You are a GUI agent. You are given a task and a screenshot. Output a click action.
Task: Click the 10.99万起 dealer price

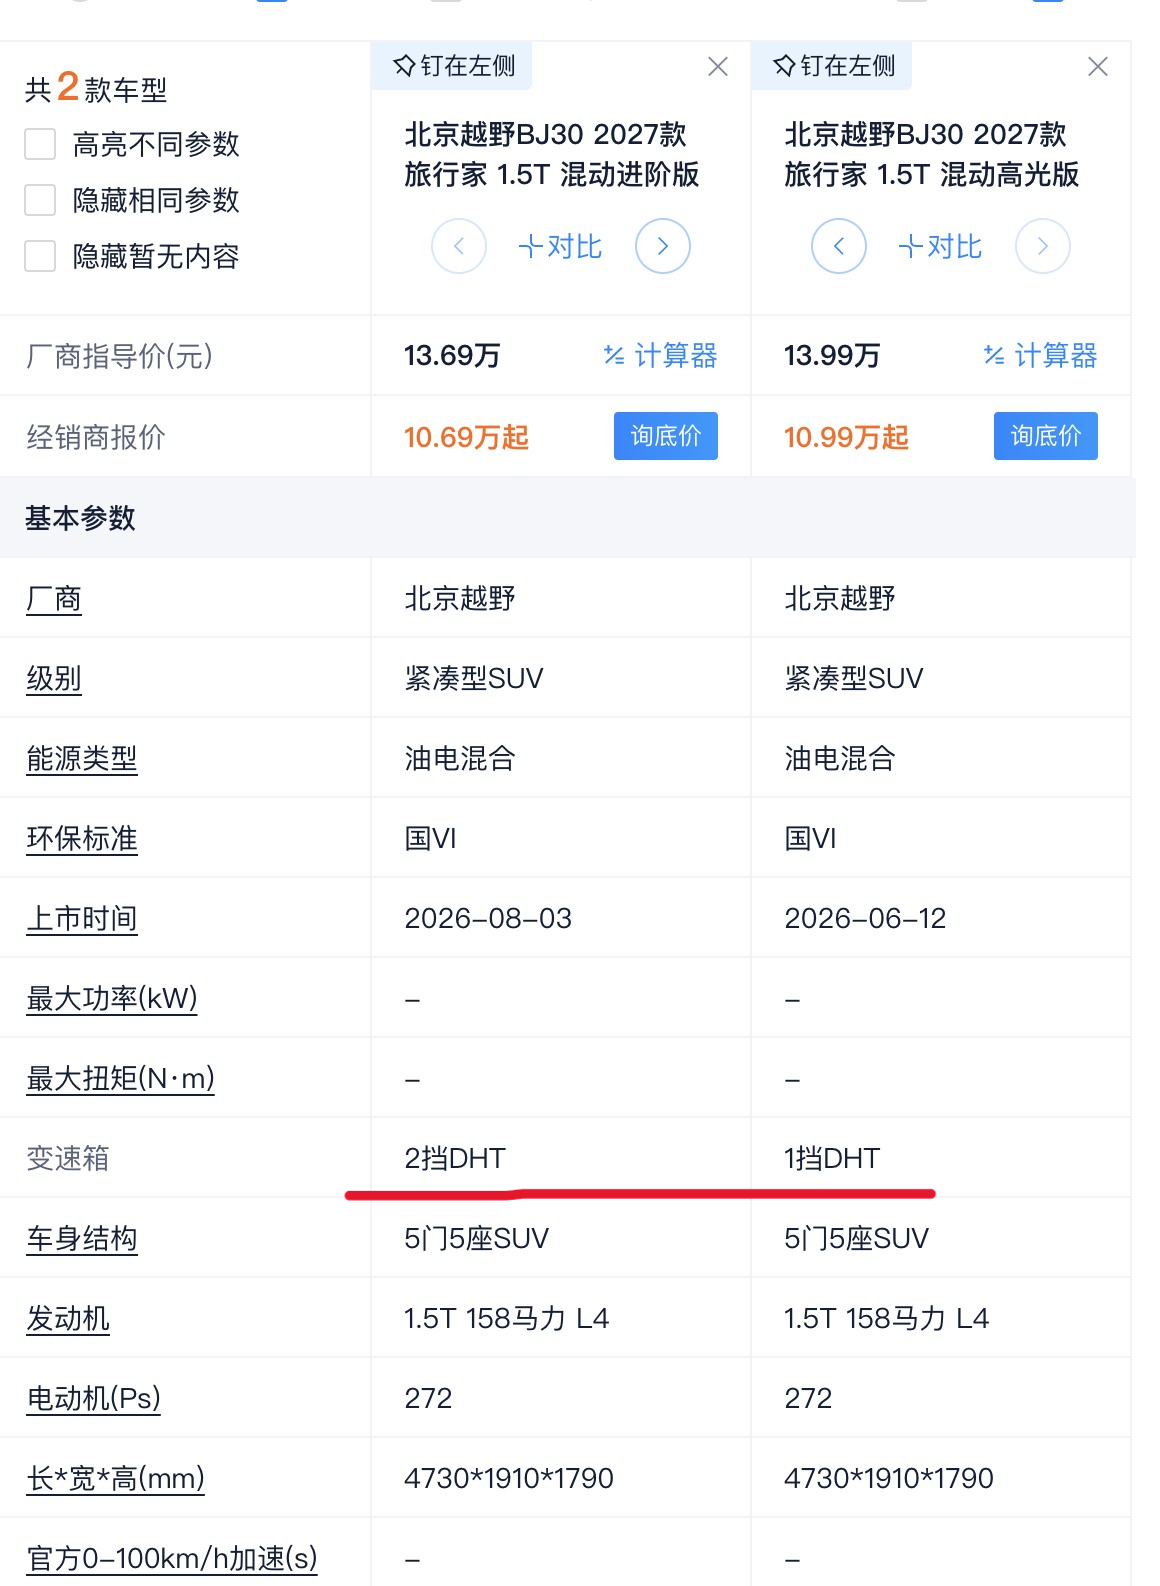tap(846, 437)
